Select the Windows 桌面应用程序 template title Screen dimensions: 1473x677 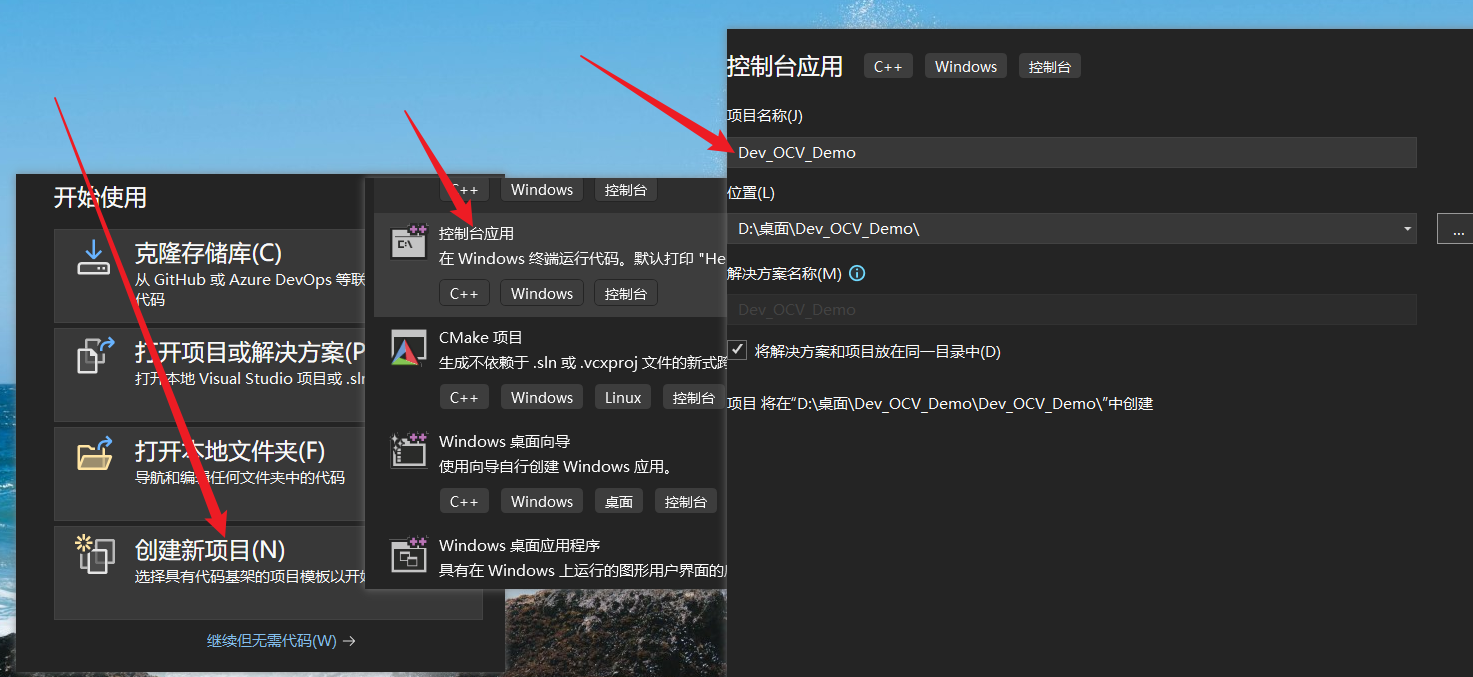tap(520, 545)
